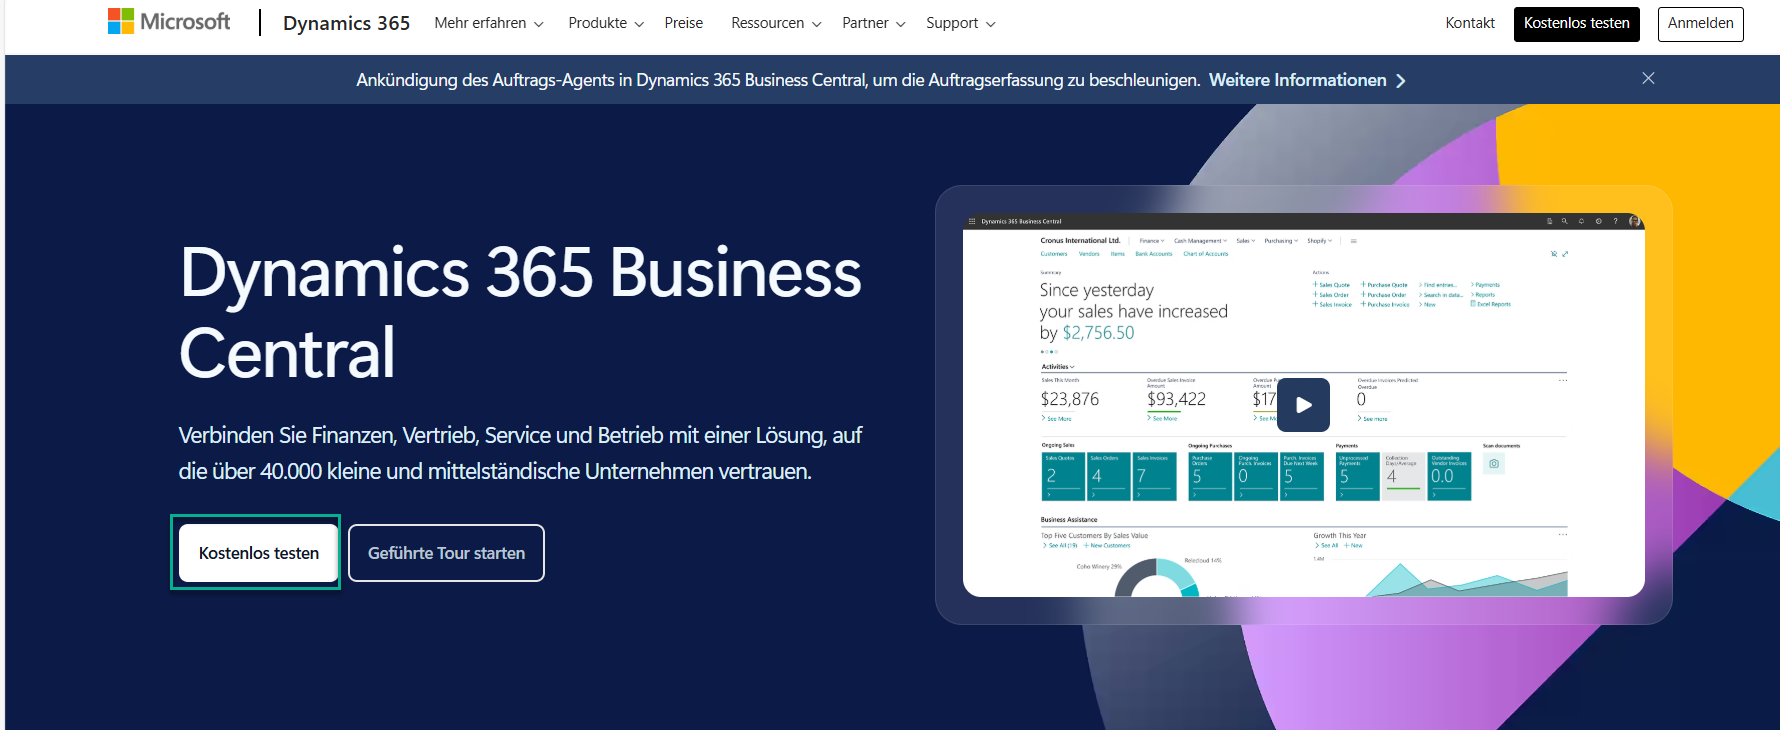Click the black Kostenlos testen header button
Screen dimensions: 1780x730
[1577, 24]
